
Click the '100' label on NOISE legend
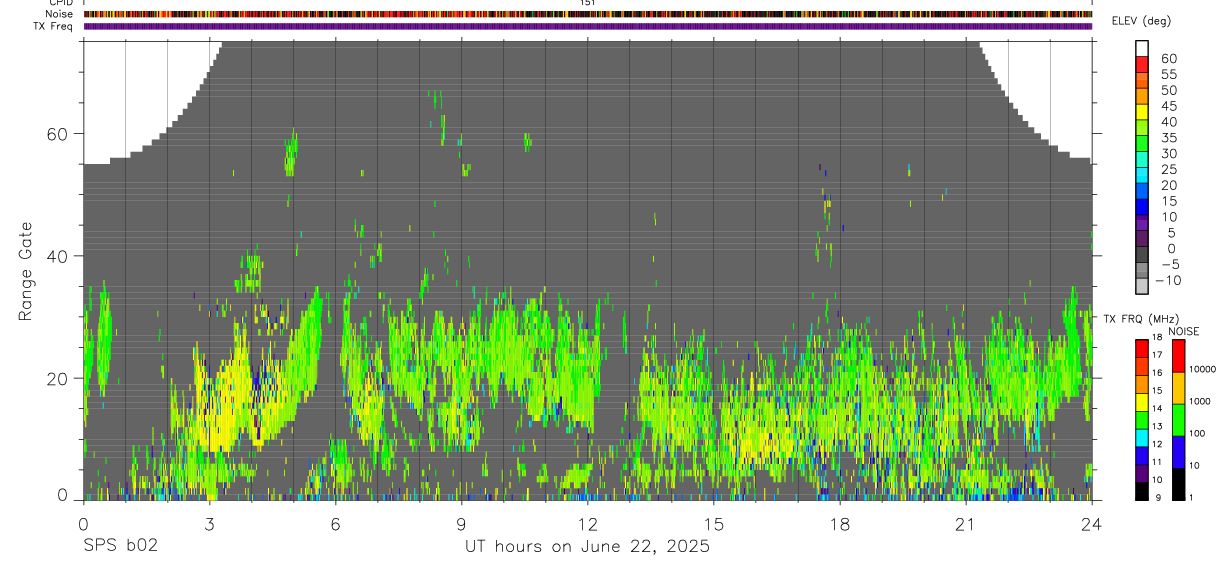pos(1196,433)
